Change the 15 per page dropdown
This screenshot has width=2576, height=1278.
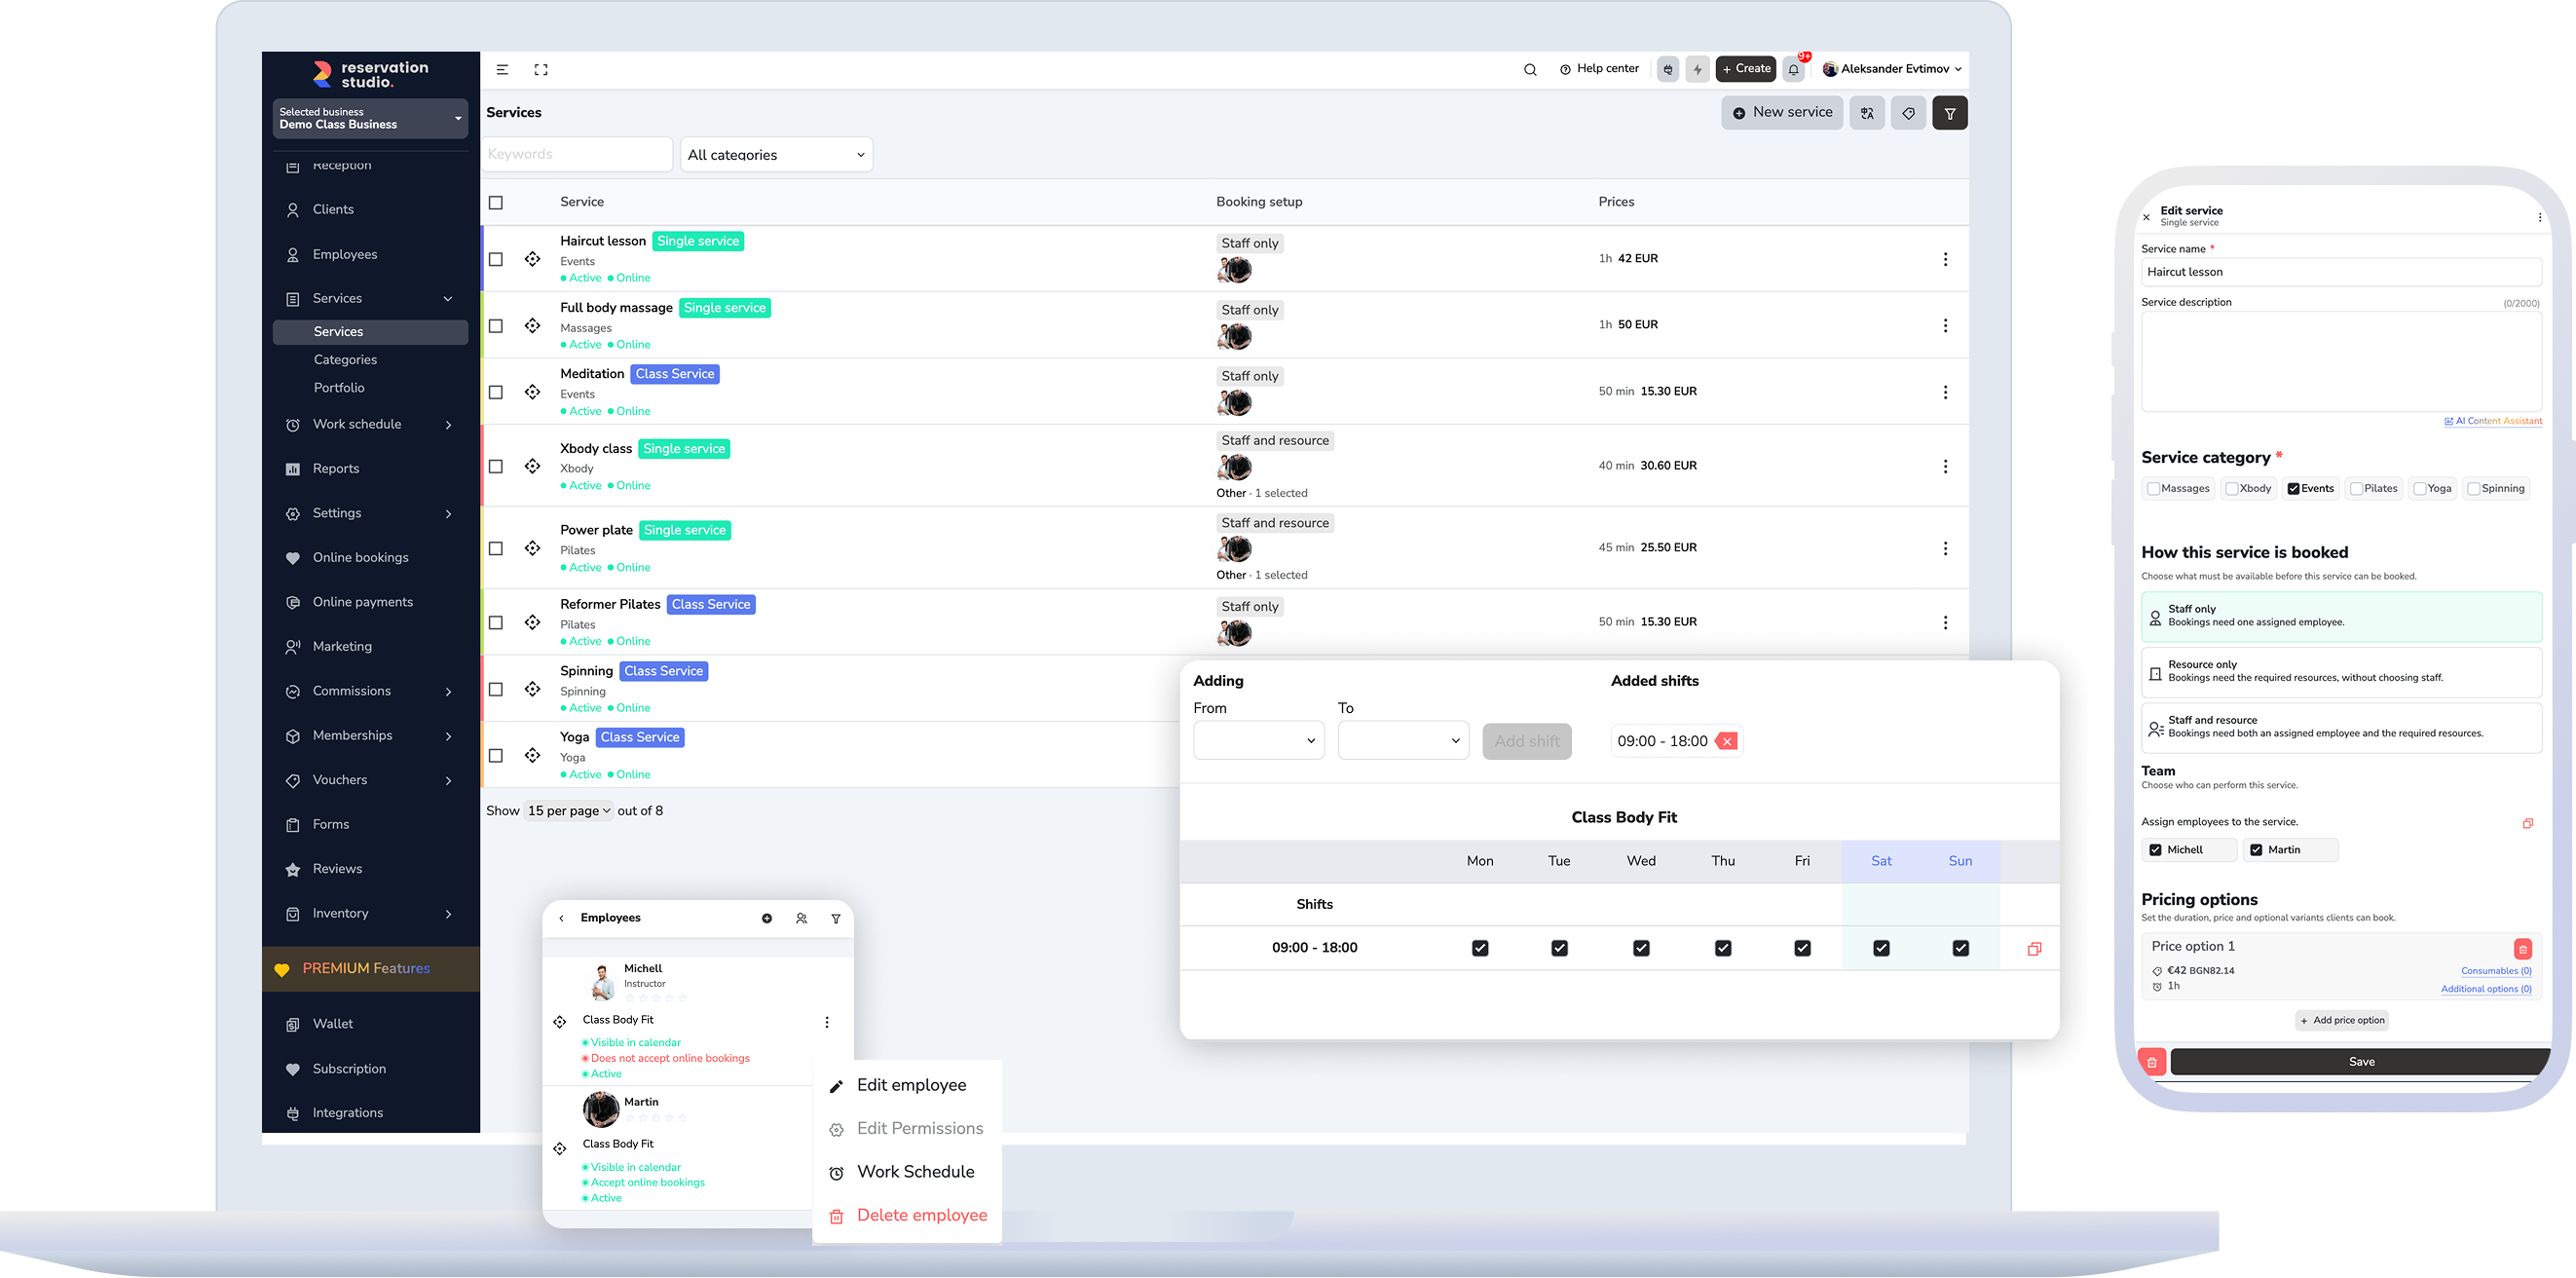pos(568,811)
